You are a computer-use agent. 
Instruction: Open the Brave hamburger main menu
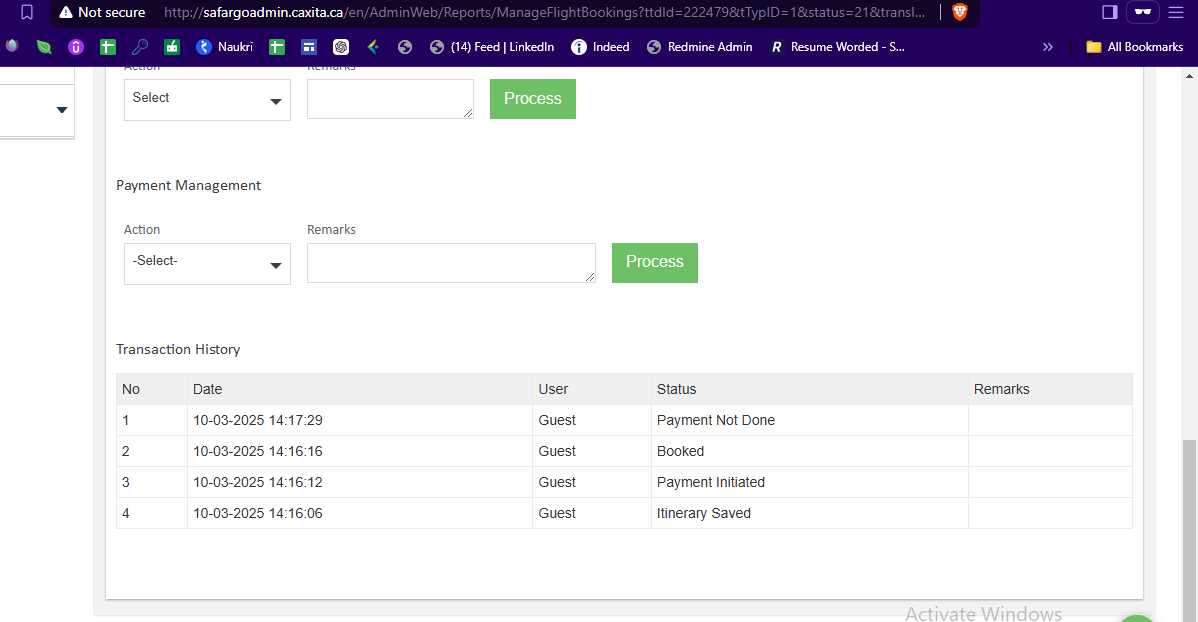(1176, 12)
